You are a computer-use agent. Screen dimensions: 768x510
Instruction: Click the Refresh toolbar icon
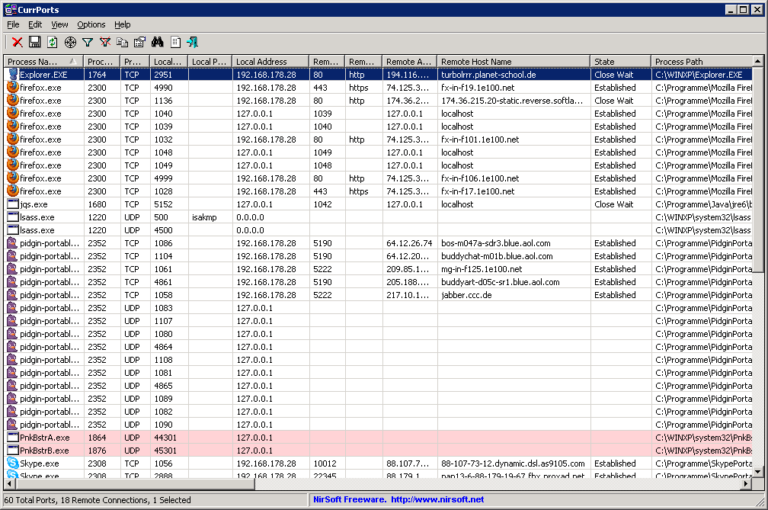[52, 42]
